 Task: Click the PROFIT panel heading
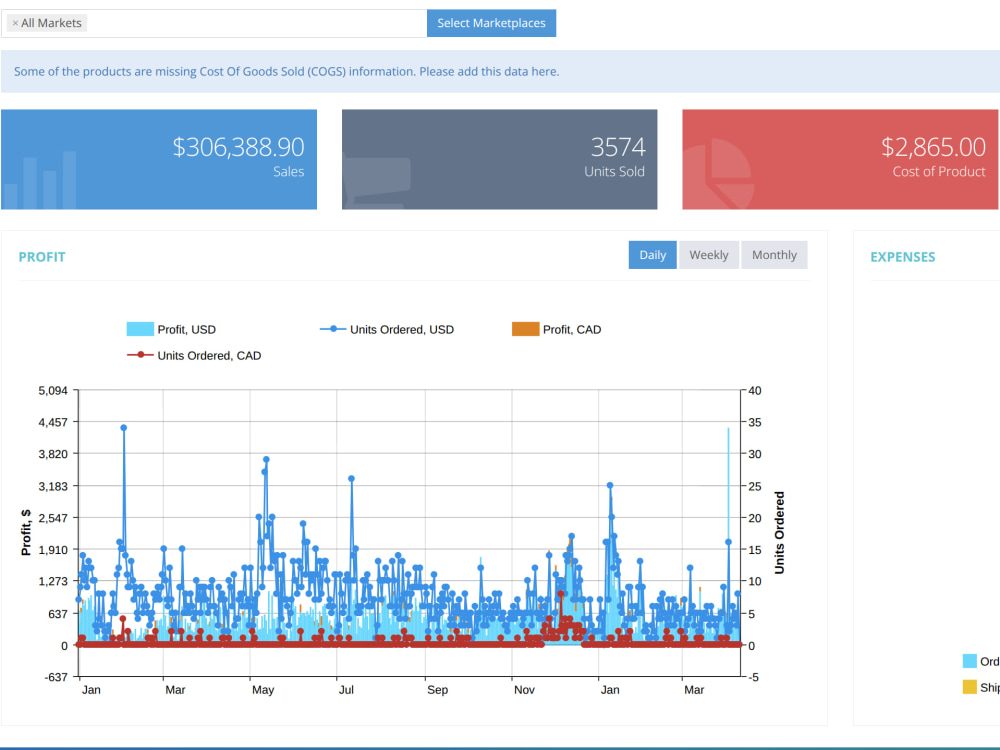pos(42,257)
